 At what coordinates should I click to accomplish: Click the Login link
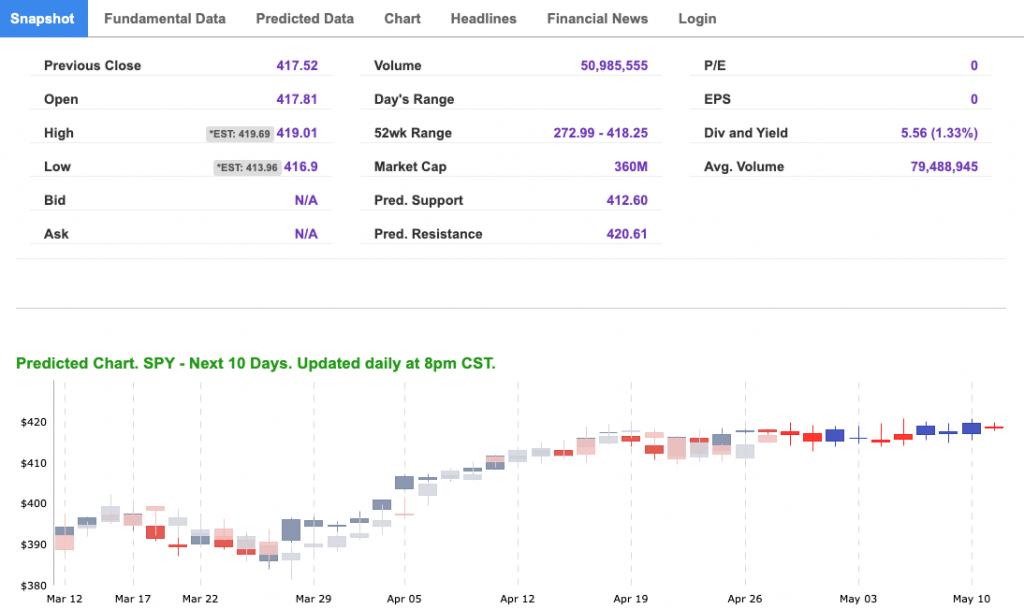(x=697, y=18)
